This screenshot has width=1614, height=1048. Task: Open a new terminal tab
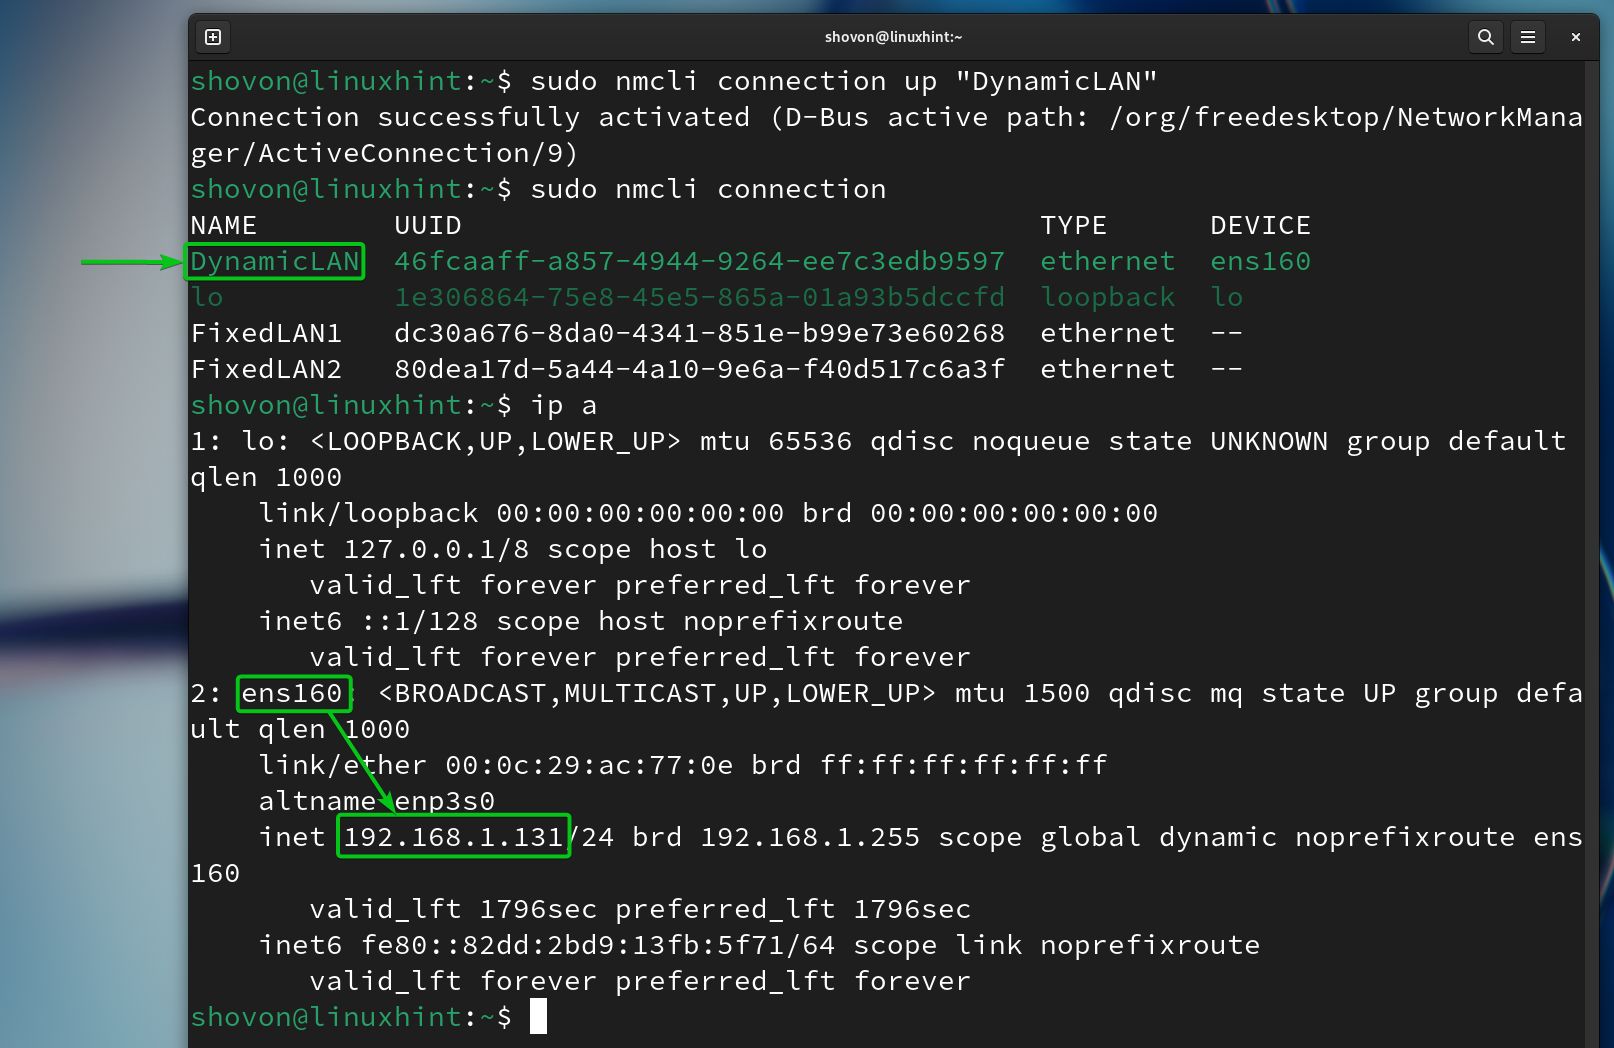(x=213, y=37)
